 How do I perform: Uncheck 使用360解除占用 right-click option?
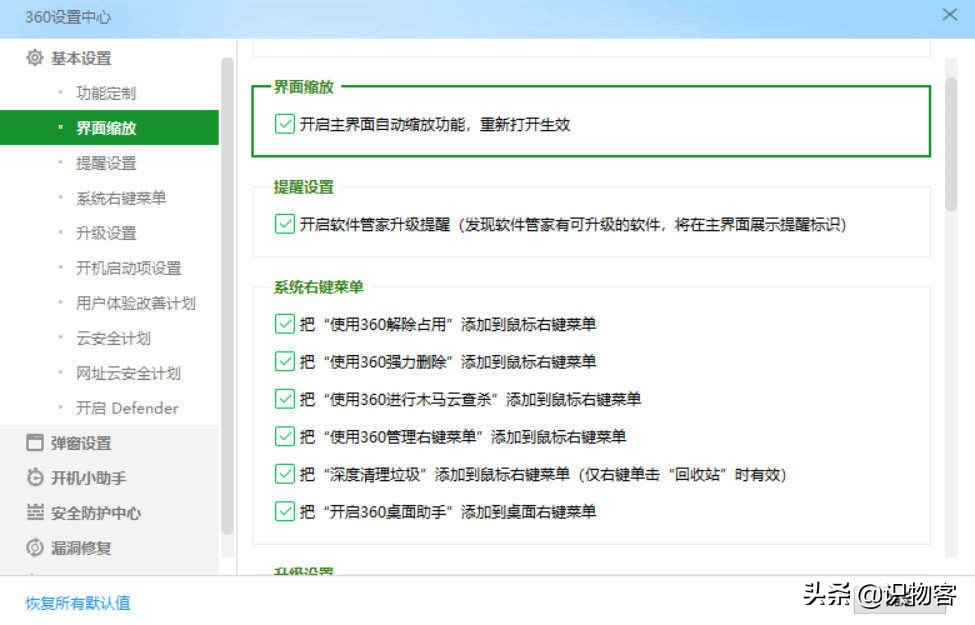pyautogui.click(x=284, y=324)
